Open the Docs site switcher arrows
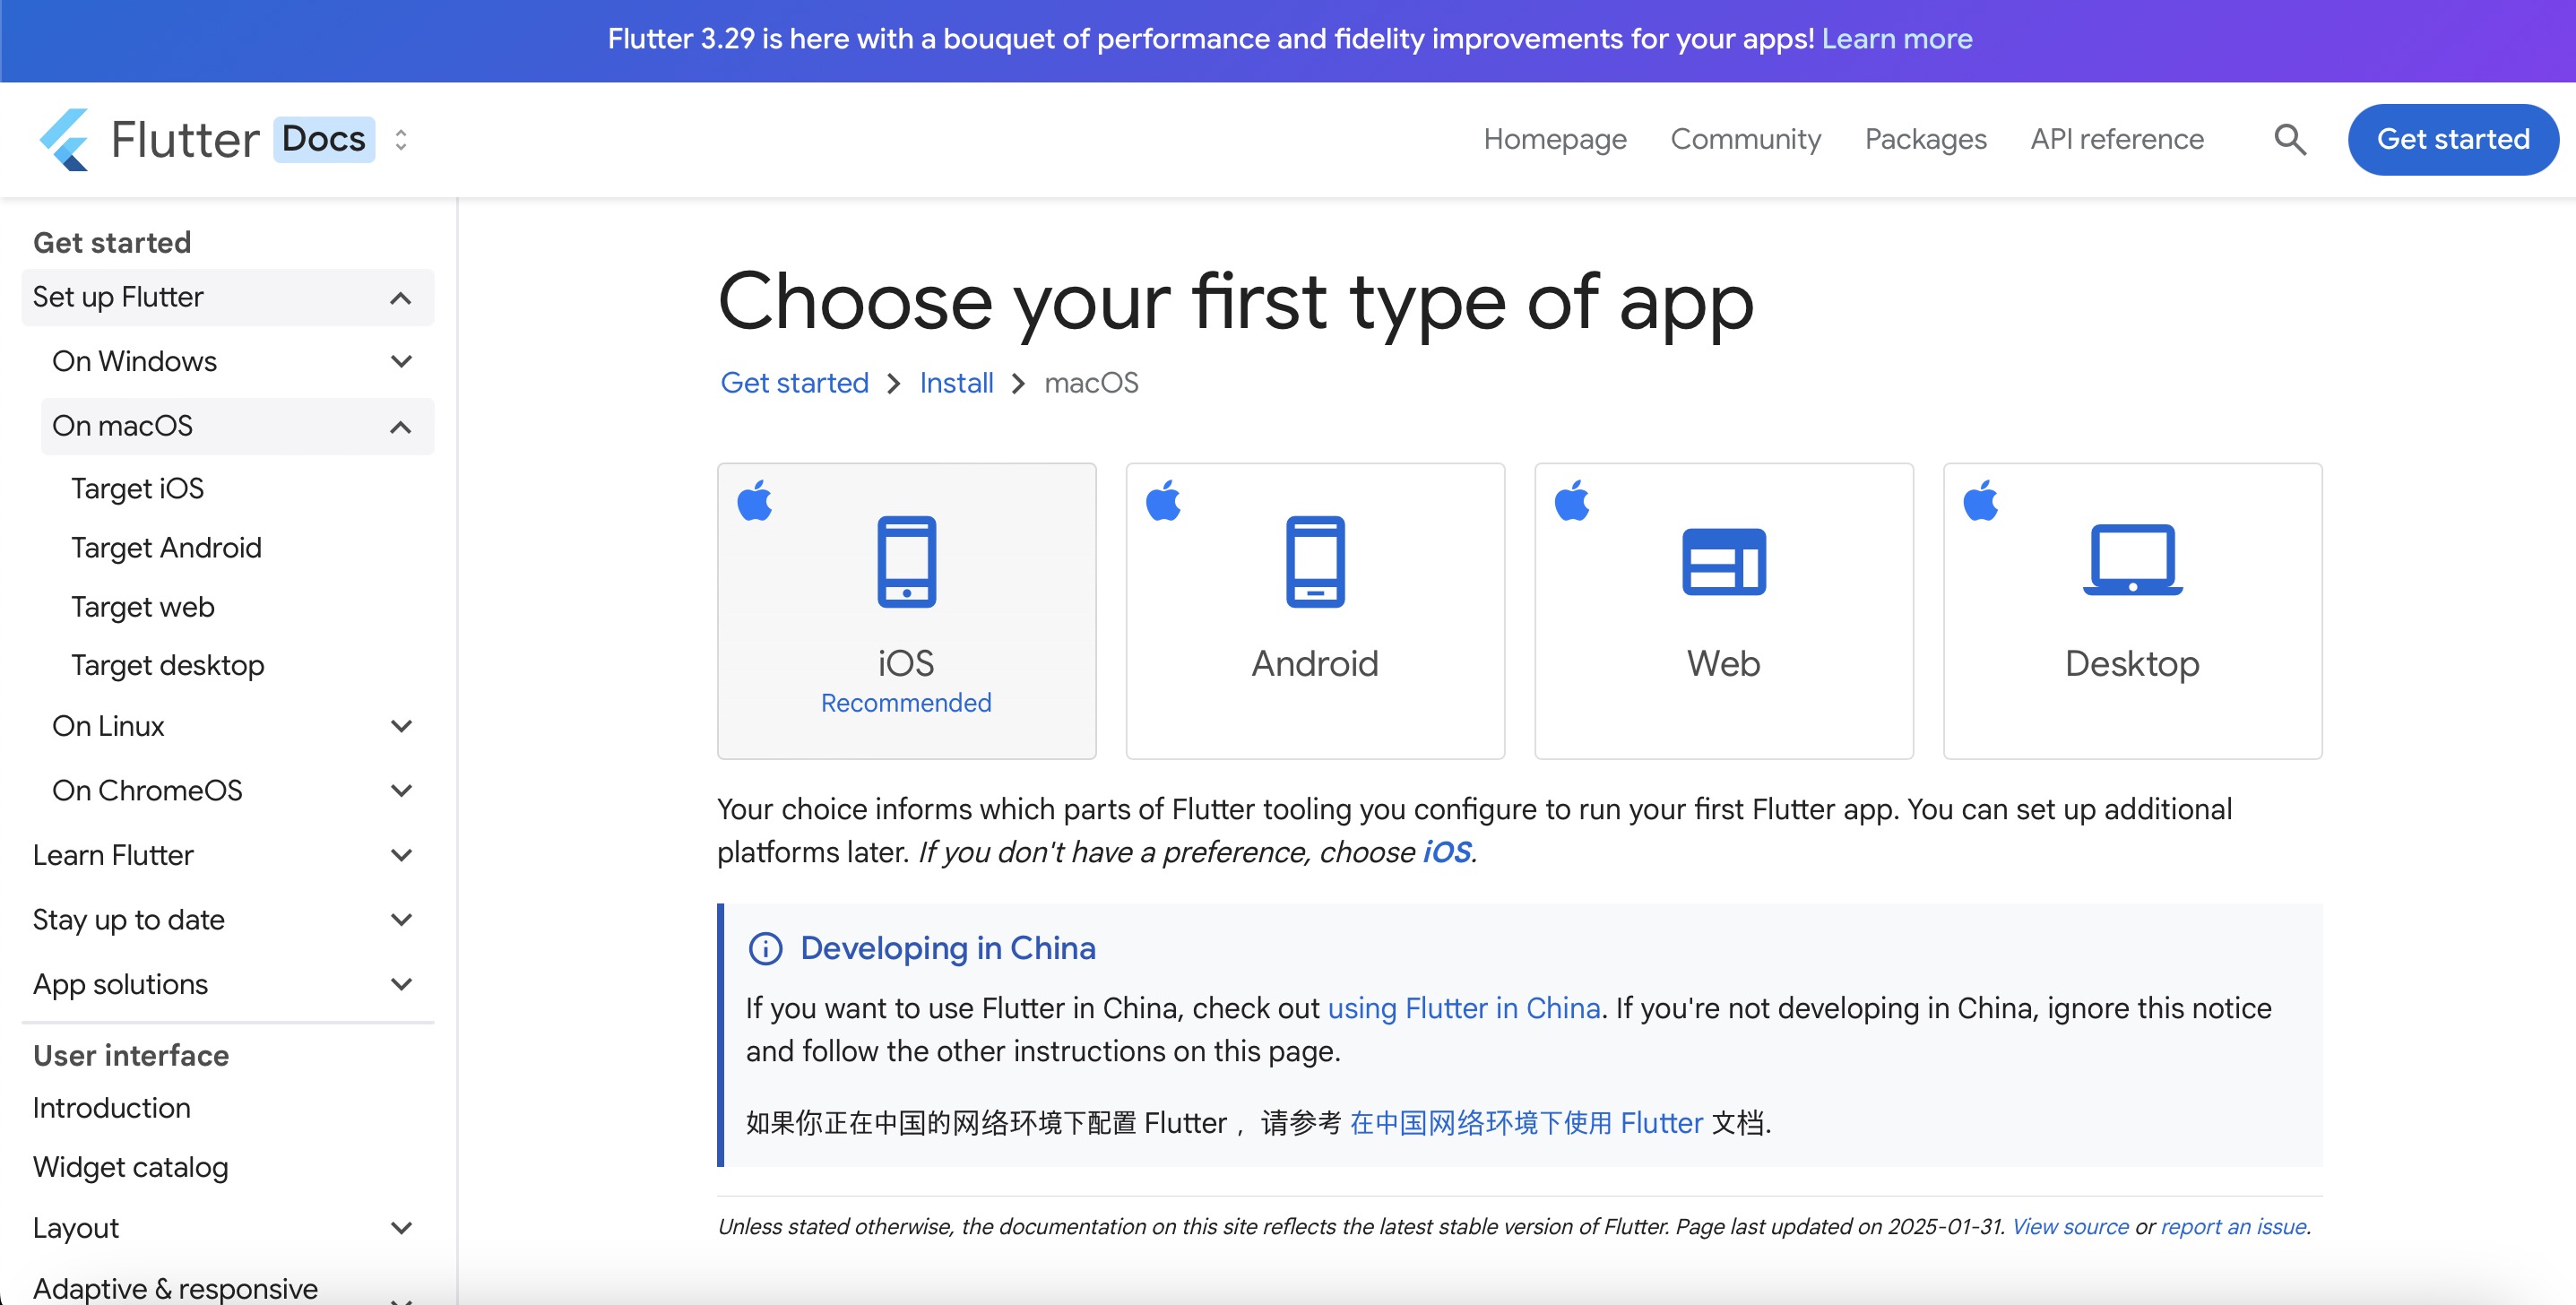Image resolution: width=2576 pixels, height=1305 pixels. [x=401, y=139]
